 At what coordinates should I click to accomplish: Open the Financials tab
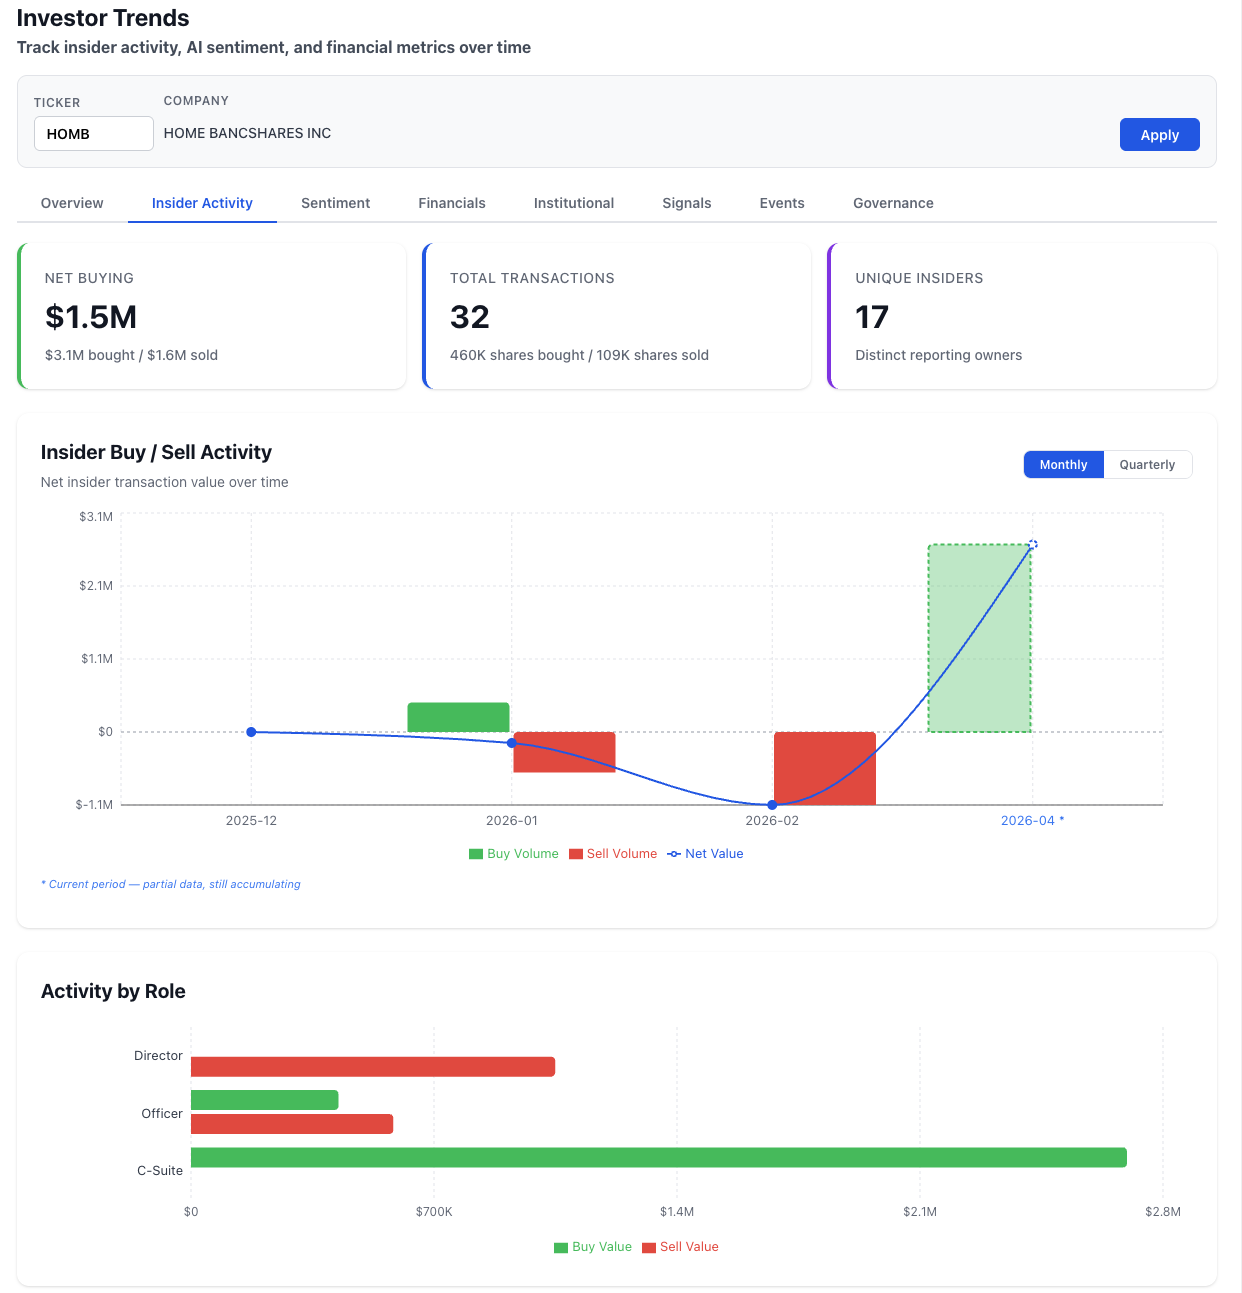click(451, 203)
